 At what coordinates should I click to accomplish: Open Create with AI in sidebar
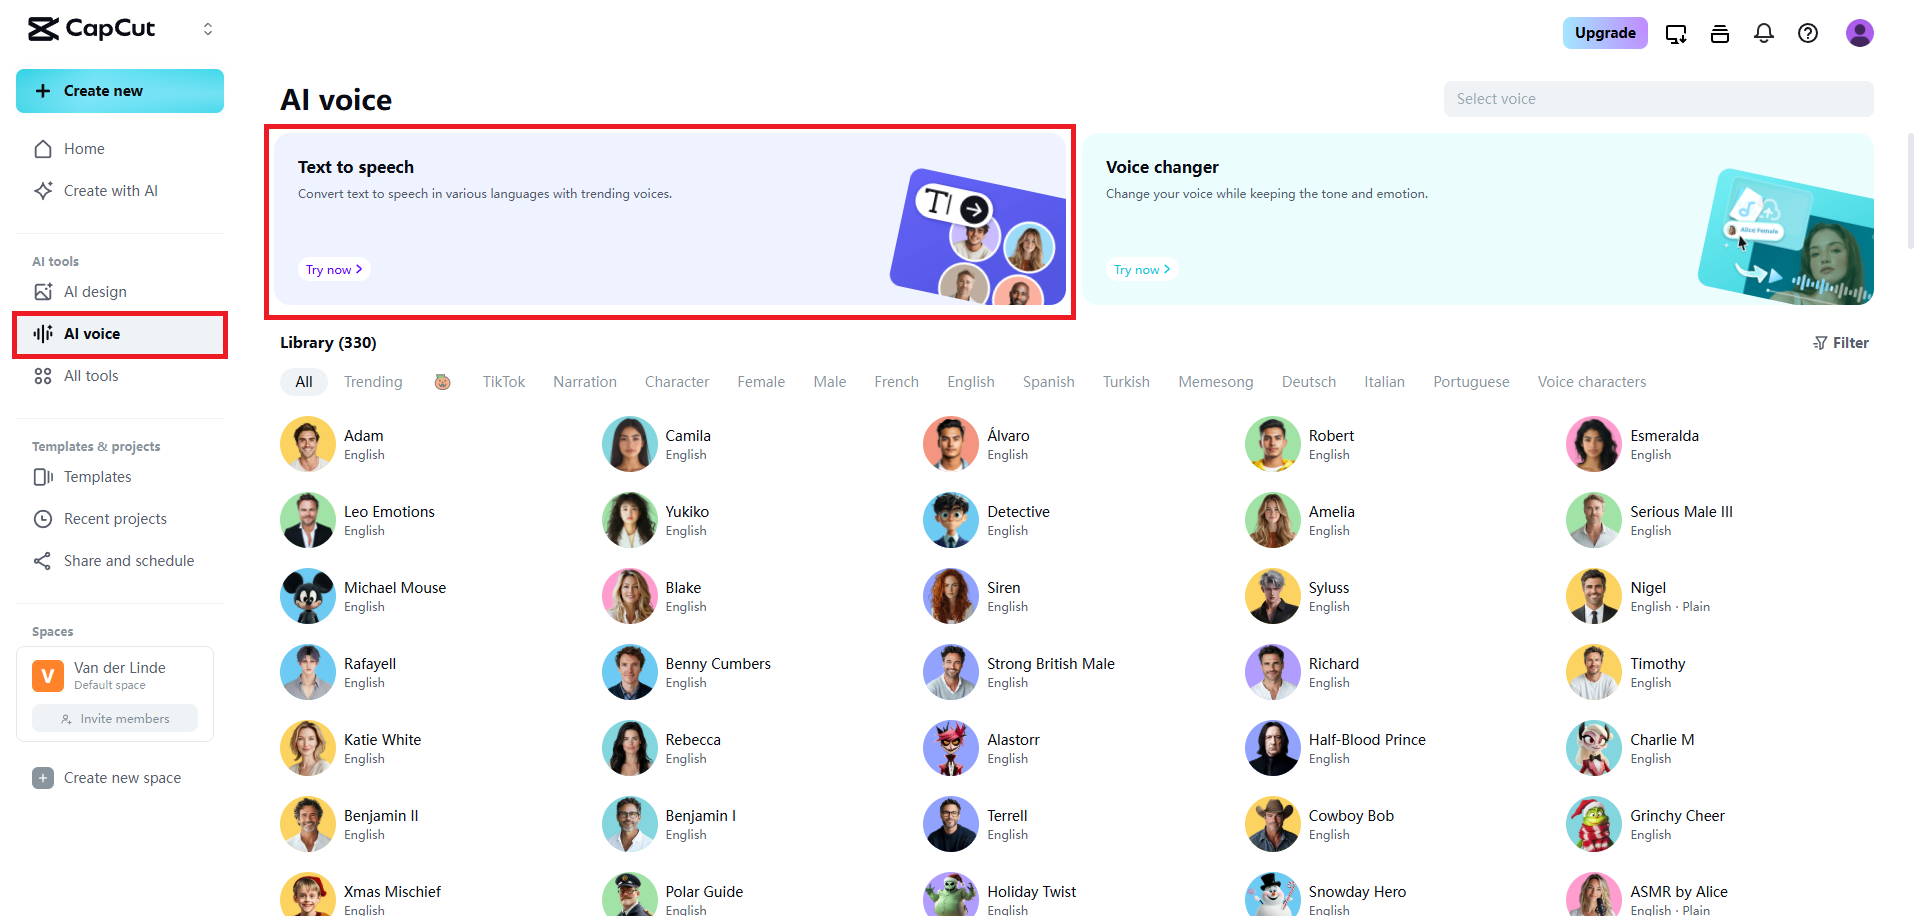[120, 191]
